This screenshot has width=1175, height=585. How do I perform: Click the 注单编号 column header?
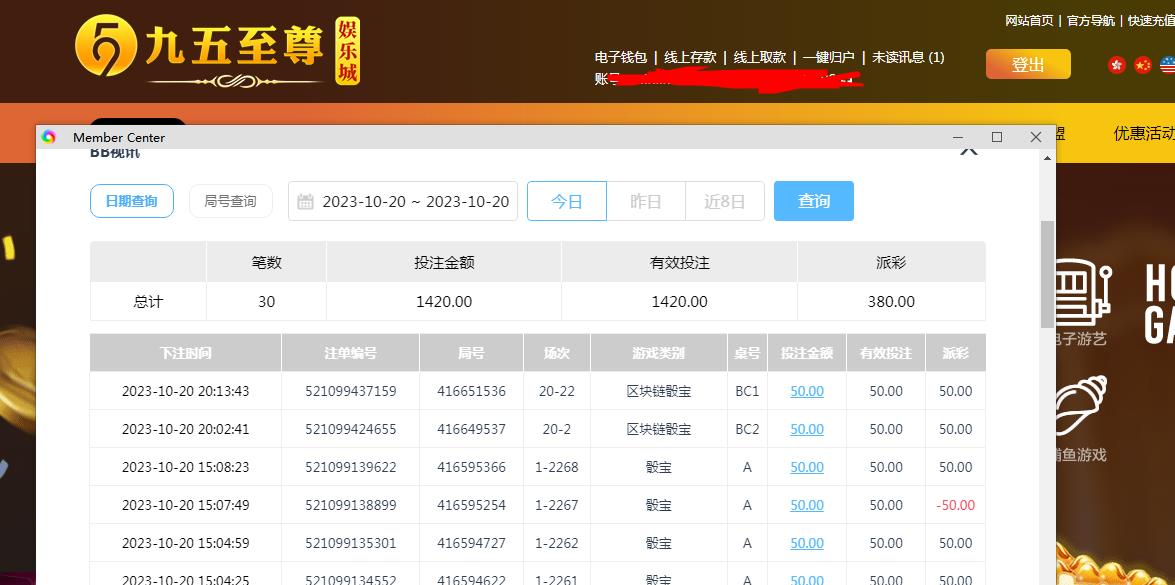pos(351,353)
